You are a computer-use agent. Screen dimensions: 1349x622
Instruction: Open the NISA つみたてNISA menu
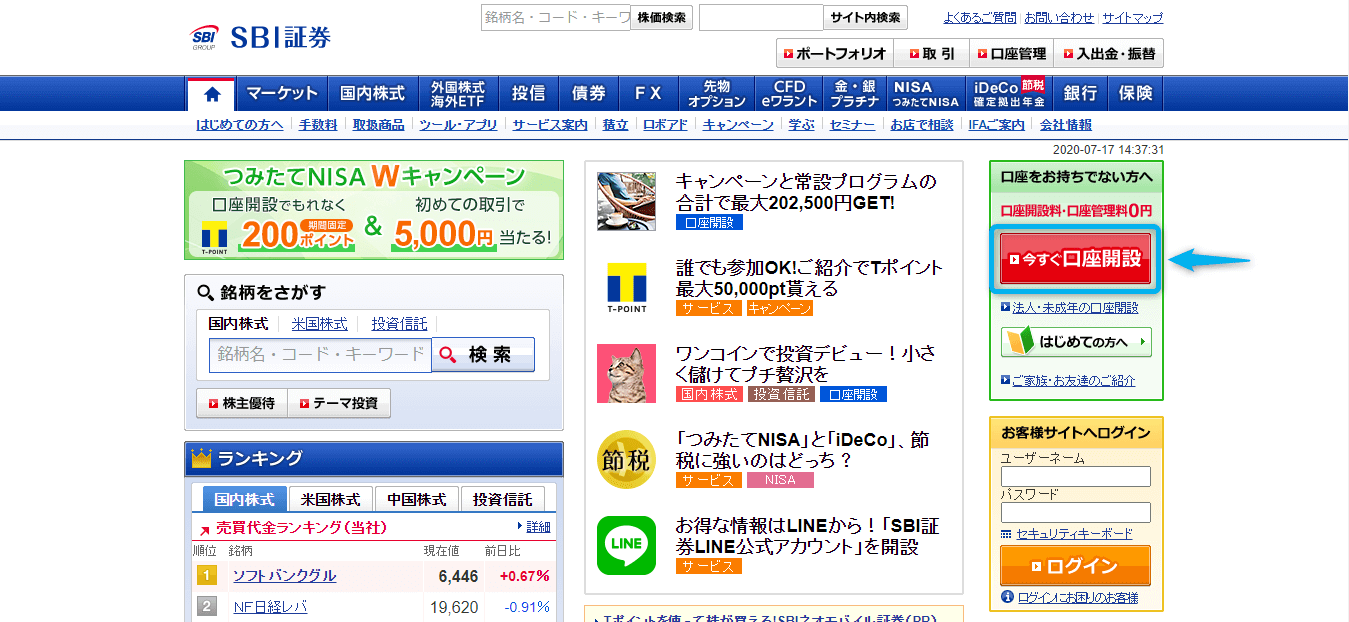[x=926, y=94]
